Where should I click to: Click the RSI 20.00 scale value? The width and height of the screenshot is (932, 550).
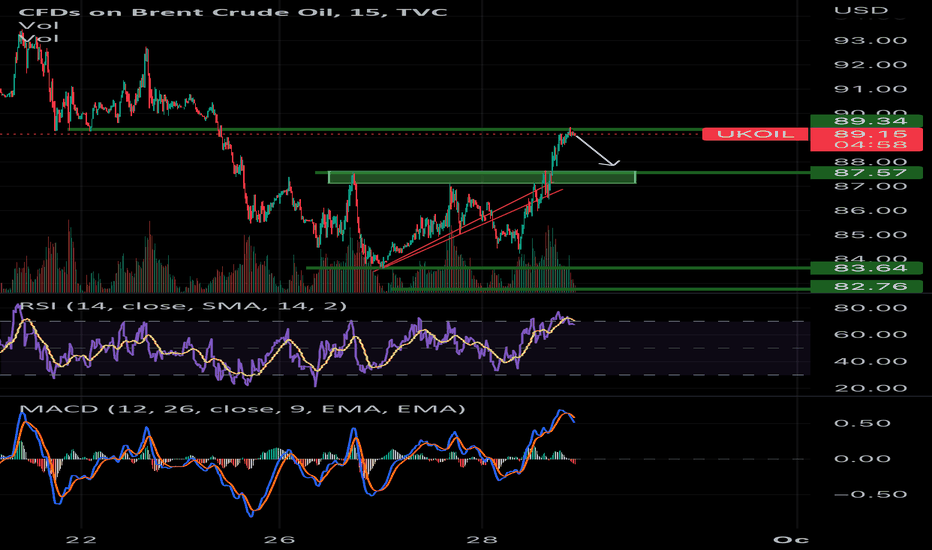tap(871, 388)
